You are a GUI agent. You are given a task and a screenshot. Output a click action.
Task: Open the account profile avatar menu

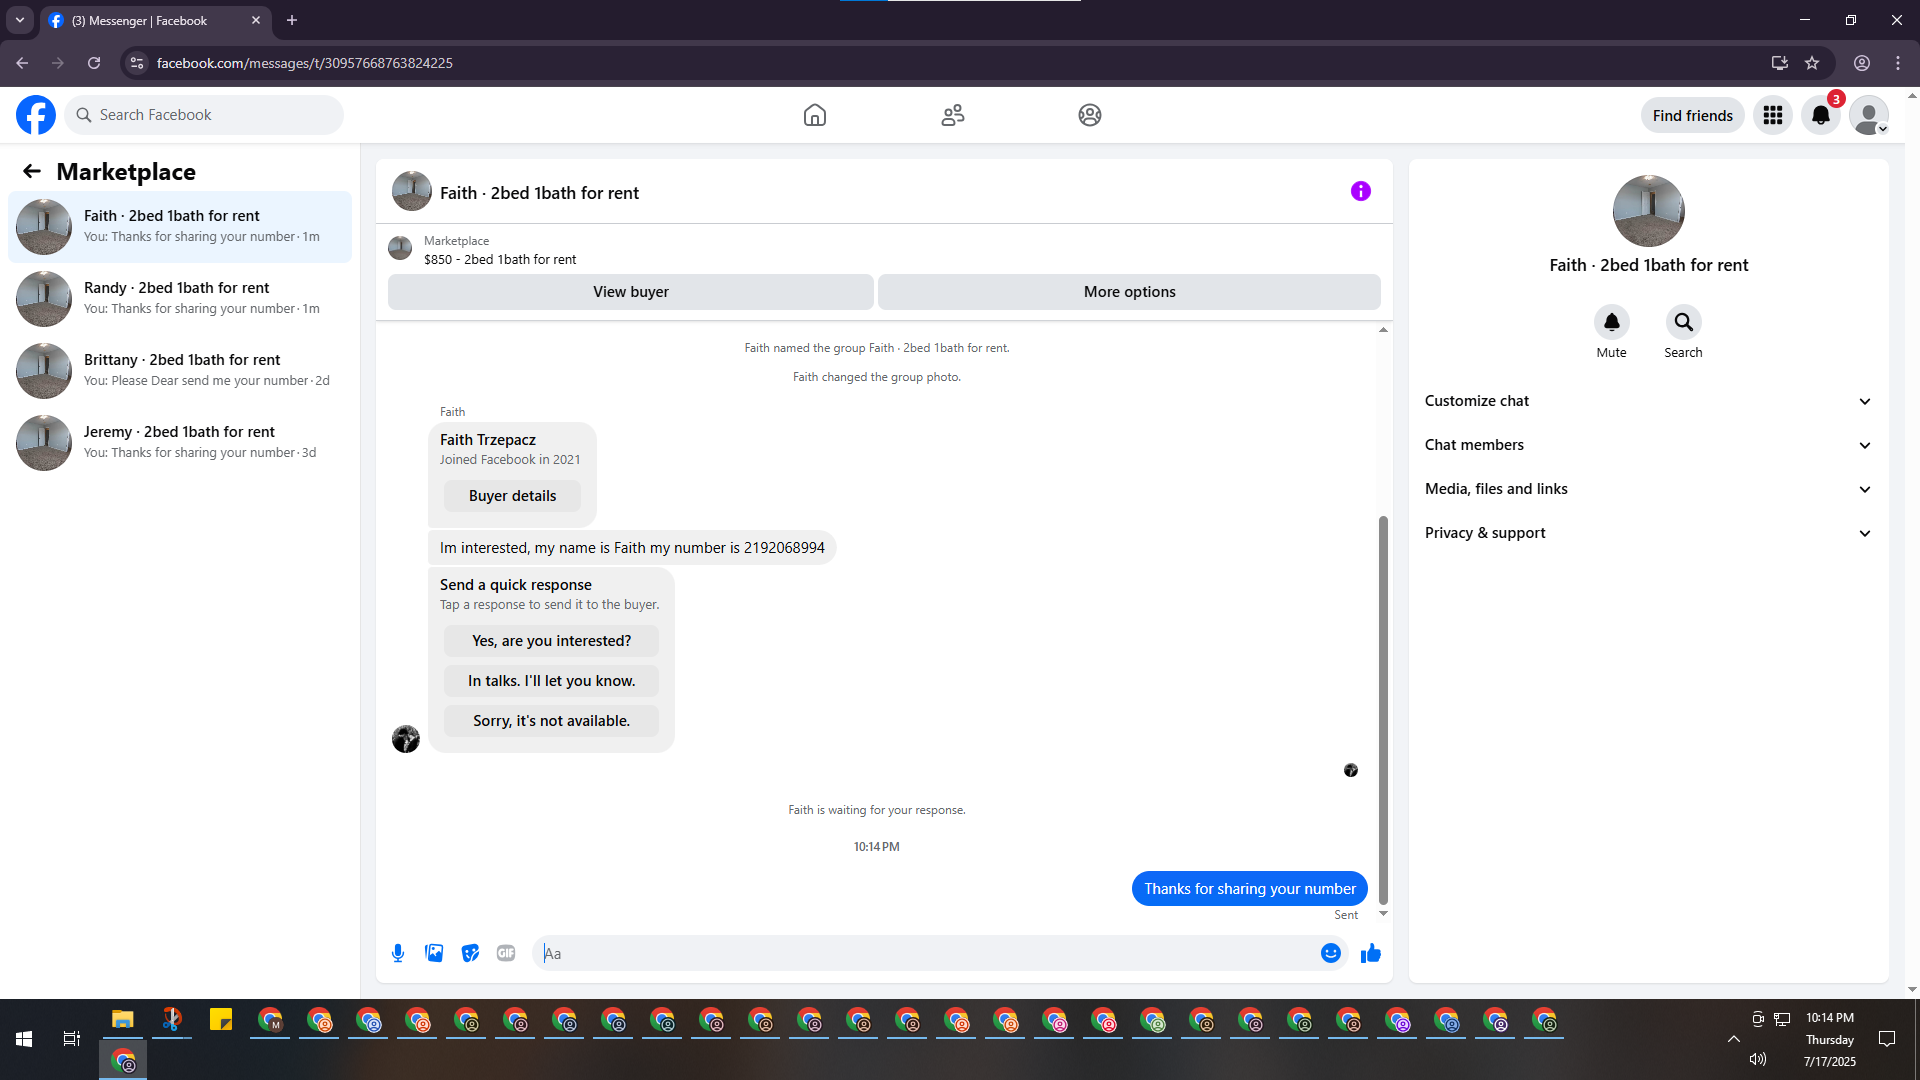[x=1869, y=115]
